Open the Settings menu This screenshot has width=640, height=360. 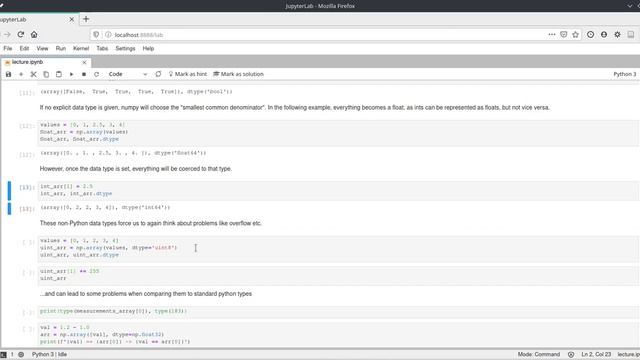click(x=125, y=48)
